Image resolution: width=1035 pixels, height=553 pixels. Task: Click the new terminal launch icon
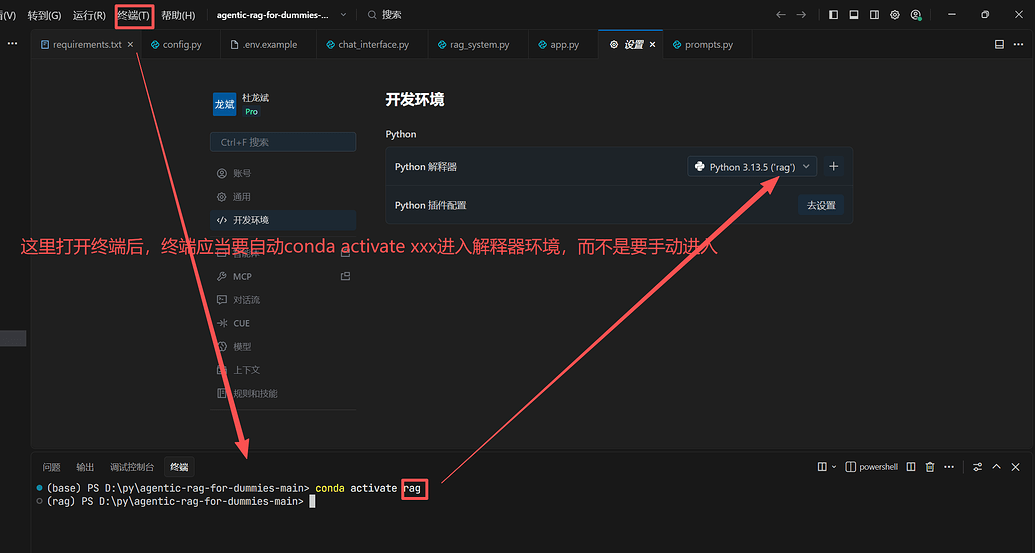pos(822,467)
